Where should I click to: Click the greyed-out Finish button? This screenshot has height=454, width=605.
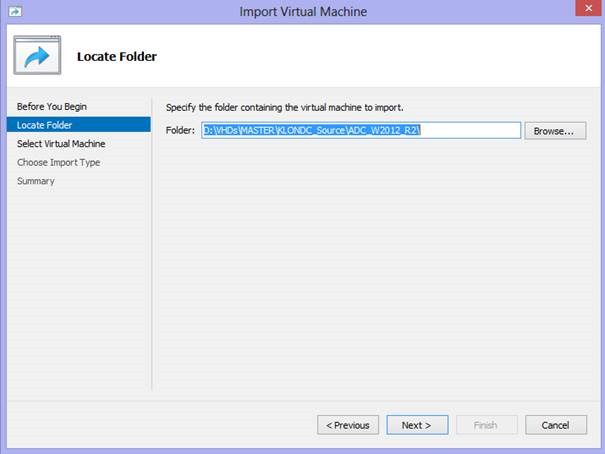pos(487,425)
